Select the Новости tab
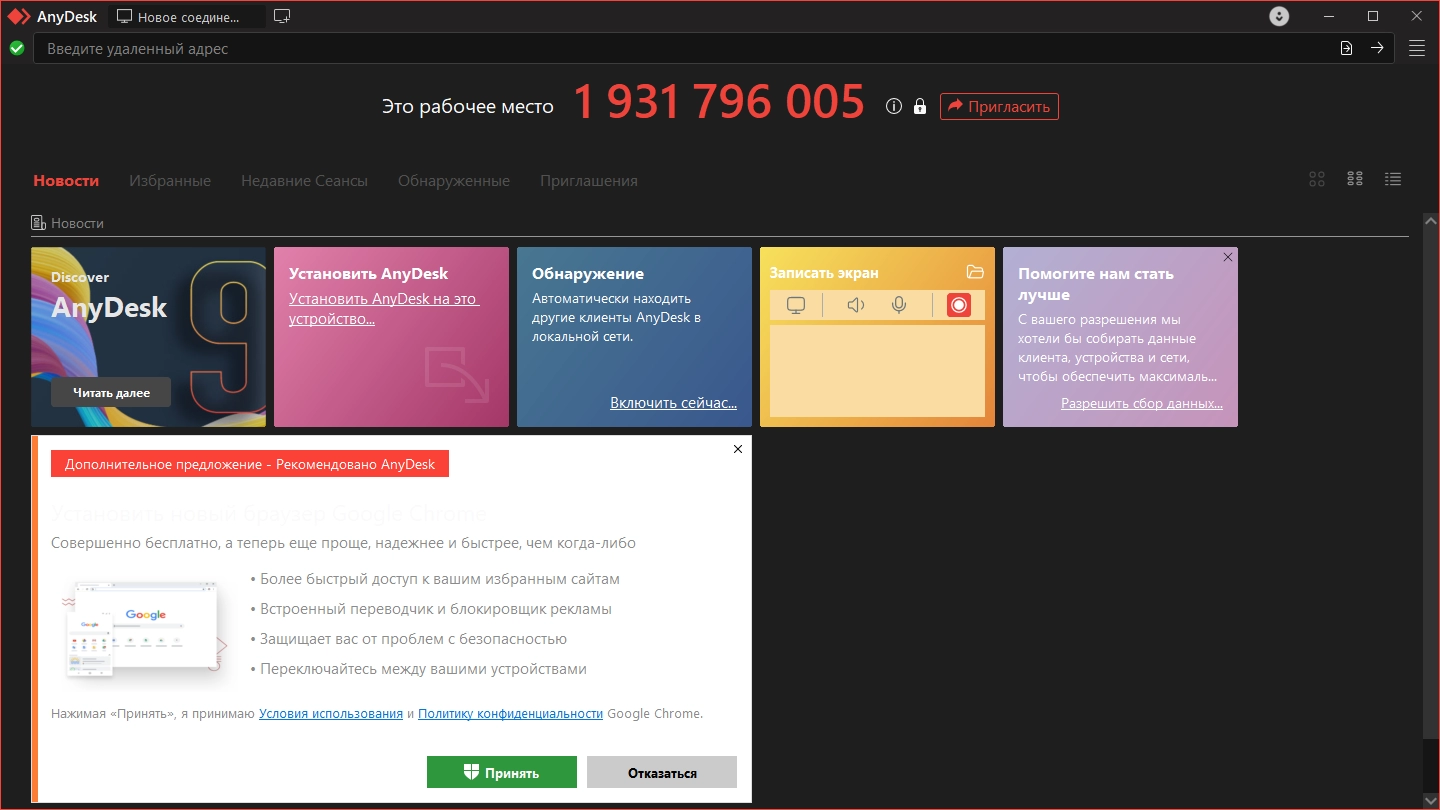This screenshot has width=1440, height=810. tap(66, 181)
